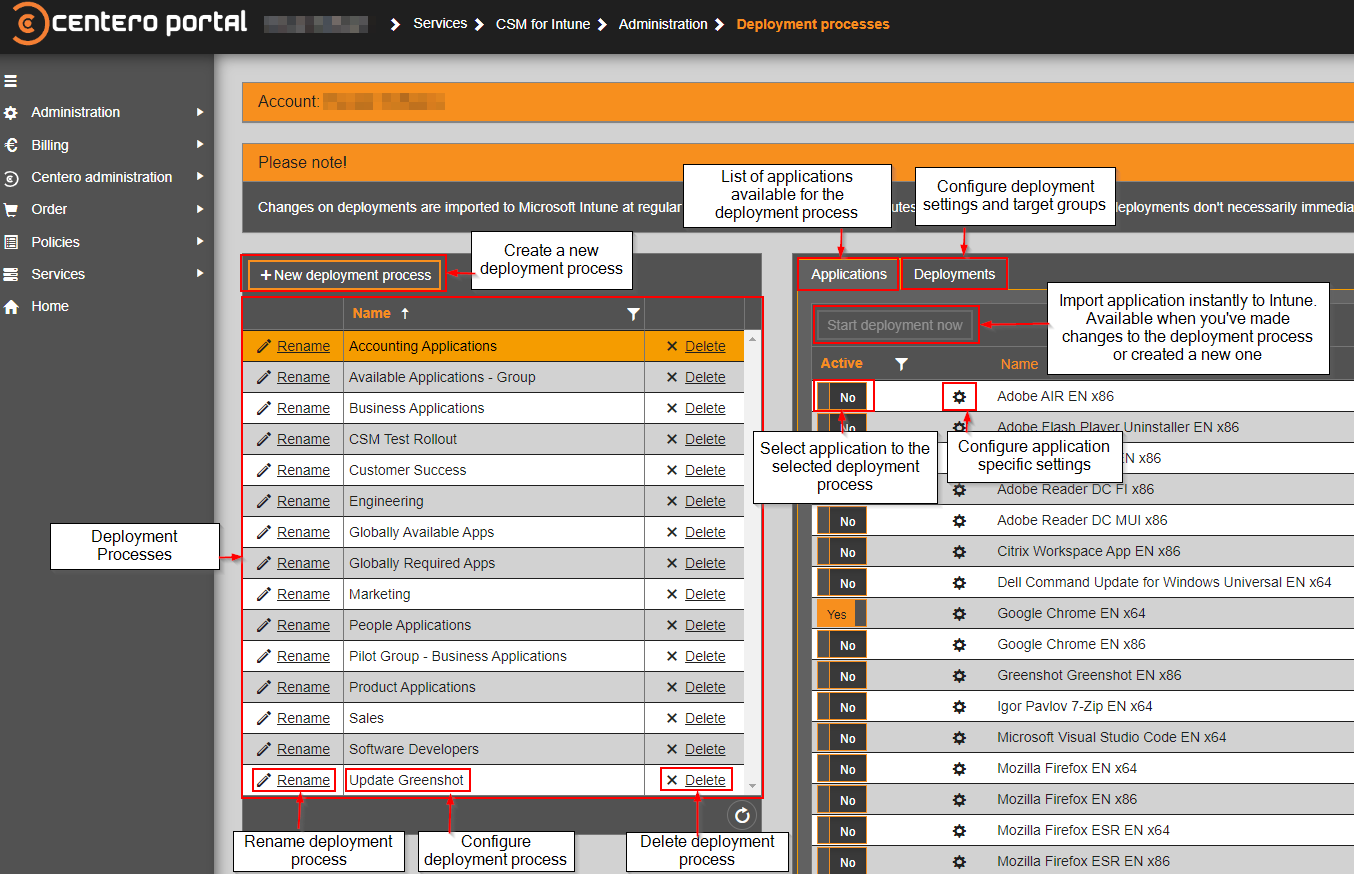Click New deployment process button
The width and height of the screenshot is (1354, 874).
345,275
